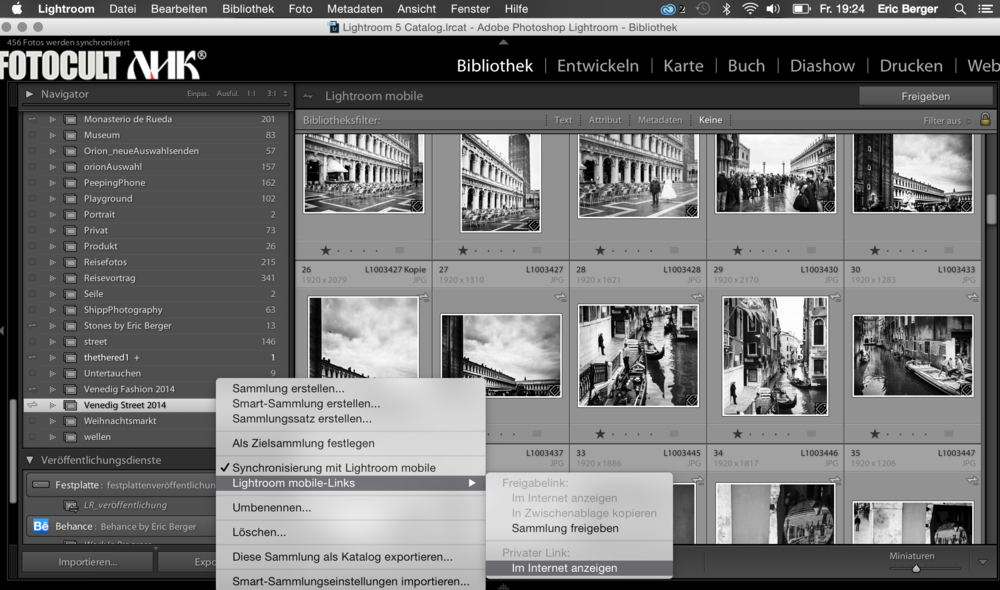Expand the street collection
The image size is (1000, 590).
[52, 342]
